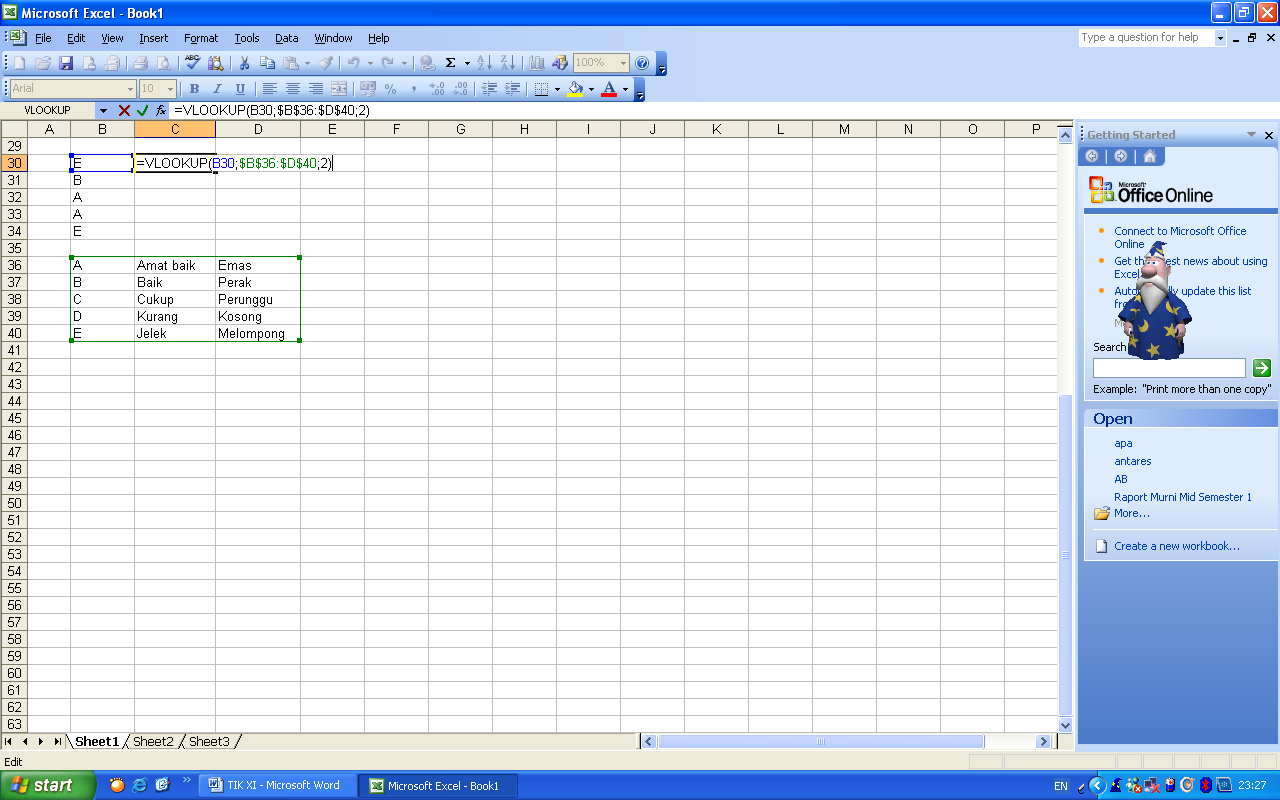Switch to the Sheet3 tab
The image size is (1280, 800).
click(209, 741)
